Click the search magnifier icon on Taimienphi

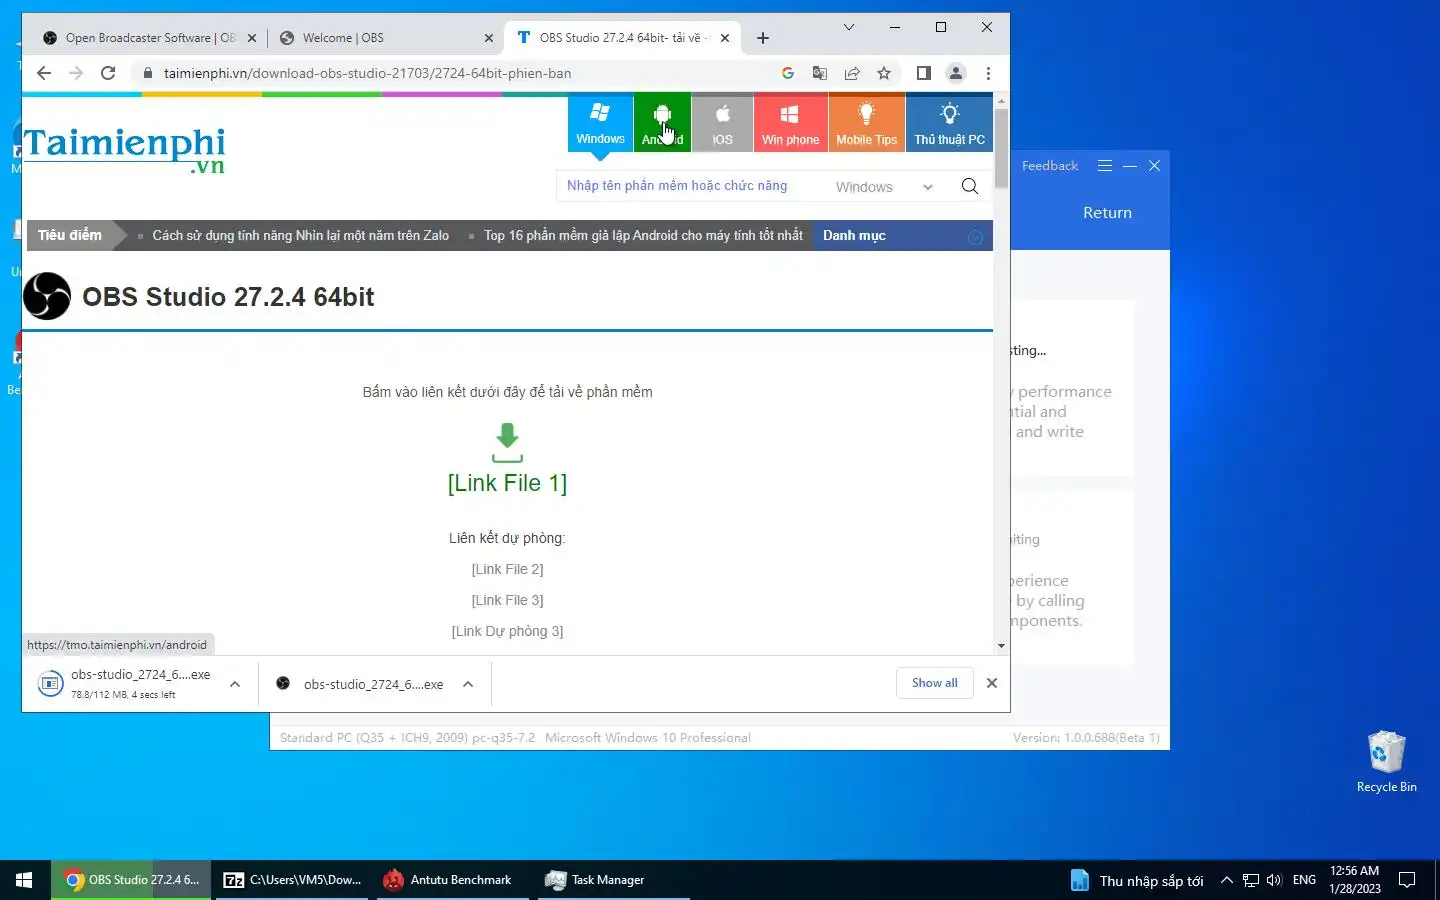969,186
